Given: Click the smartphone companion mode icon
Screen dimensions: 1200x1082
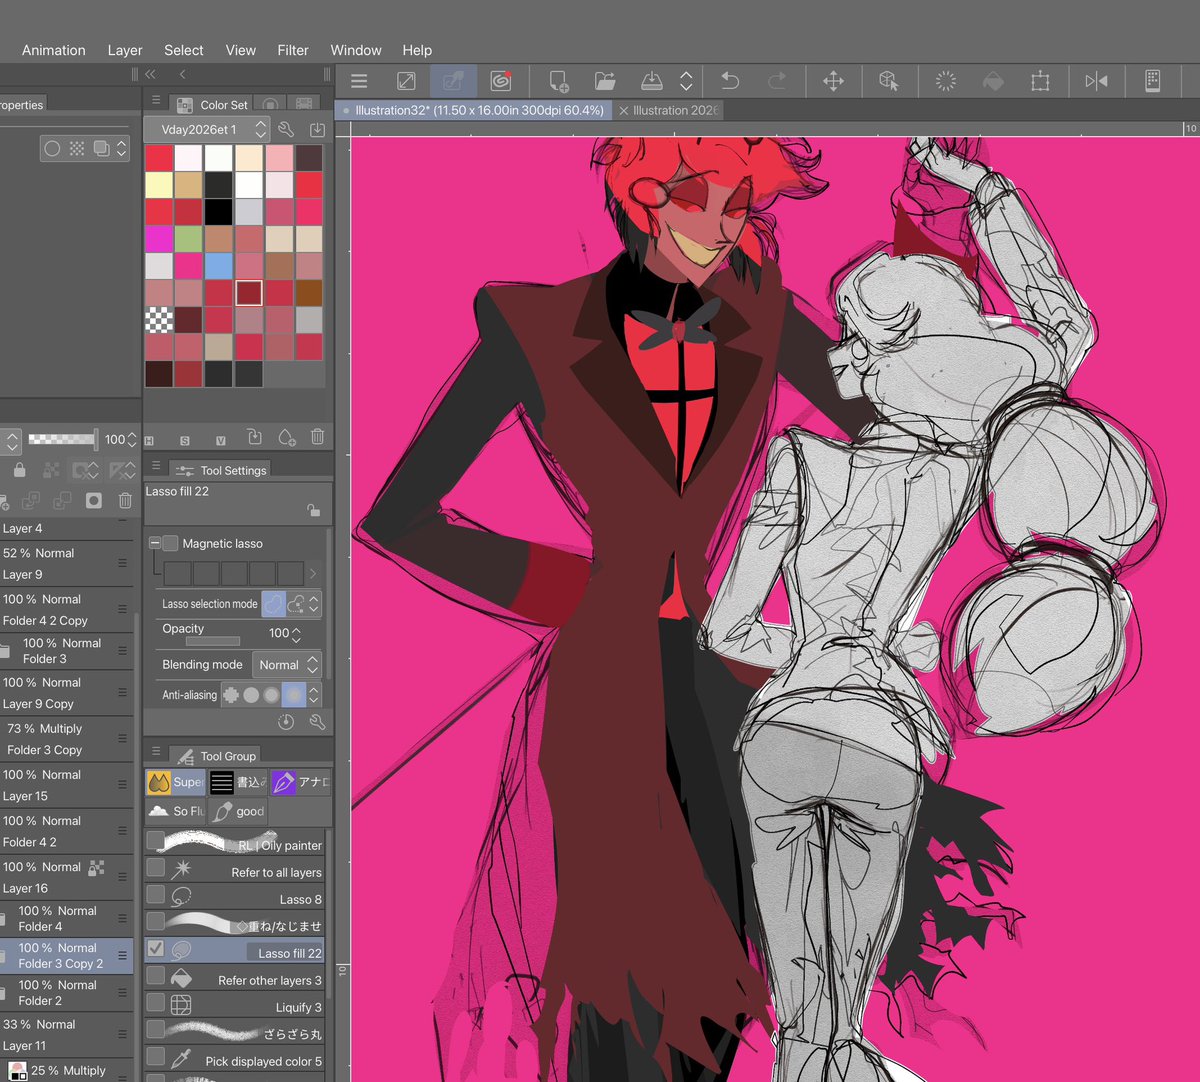Looking at the screenshot, I should [x=1152, y=81].
